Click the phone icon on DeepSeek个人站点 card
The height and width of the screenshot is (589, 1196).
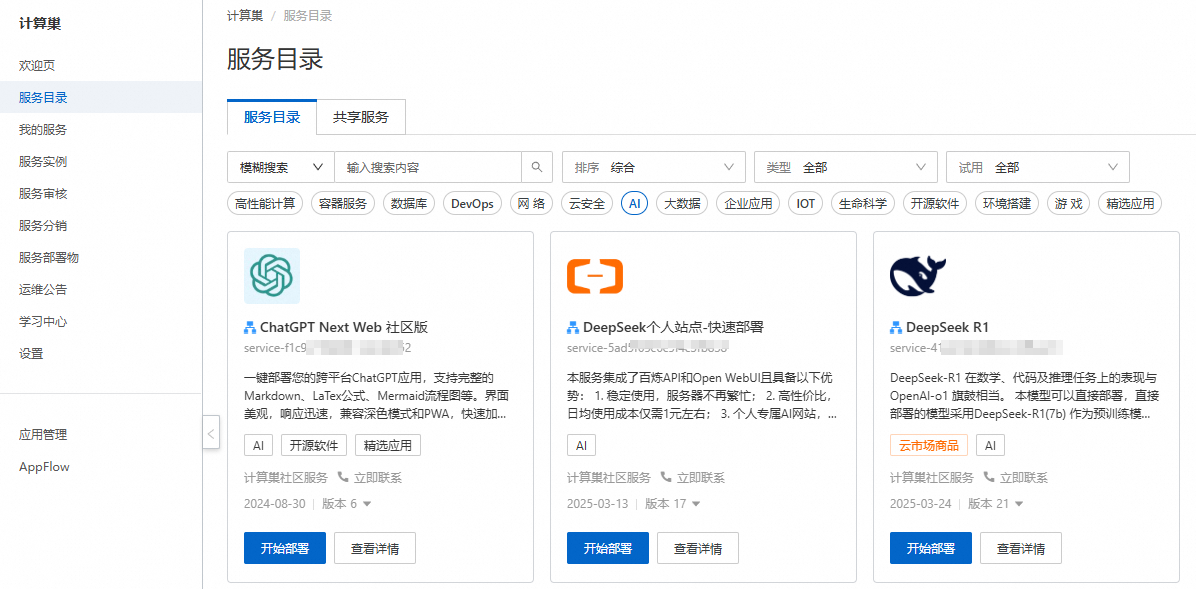click(x=666, y=477)
